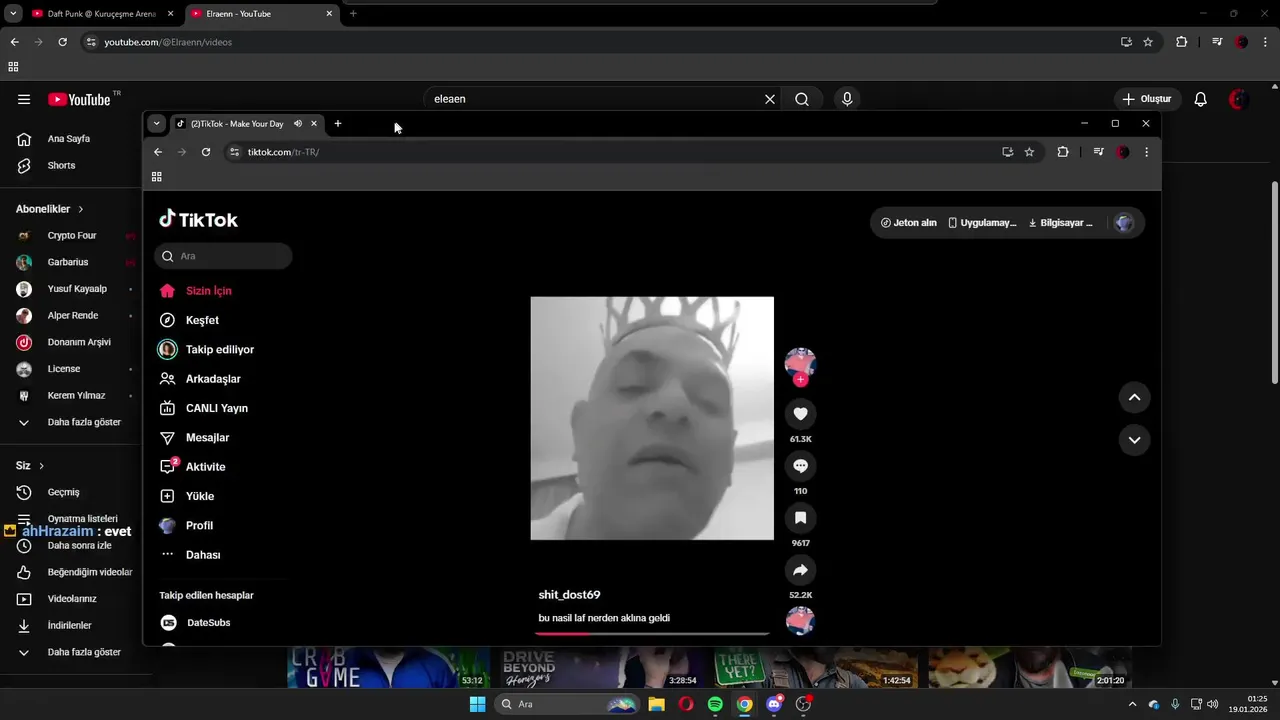Open the YouTube account avatar
This screenshot has width=1280, height=720.
pyautogui.click(x=1239, y=99)
